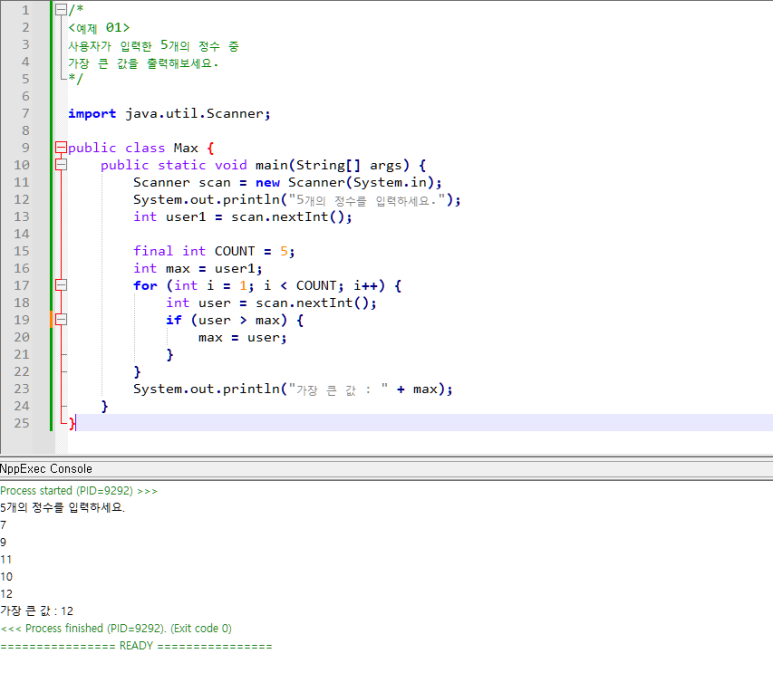Click the console input value 11
773x673 pixels.
pos(6,559)
